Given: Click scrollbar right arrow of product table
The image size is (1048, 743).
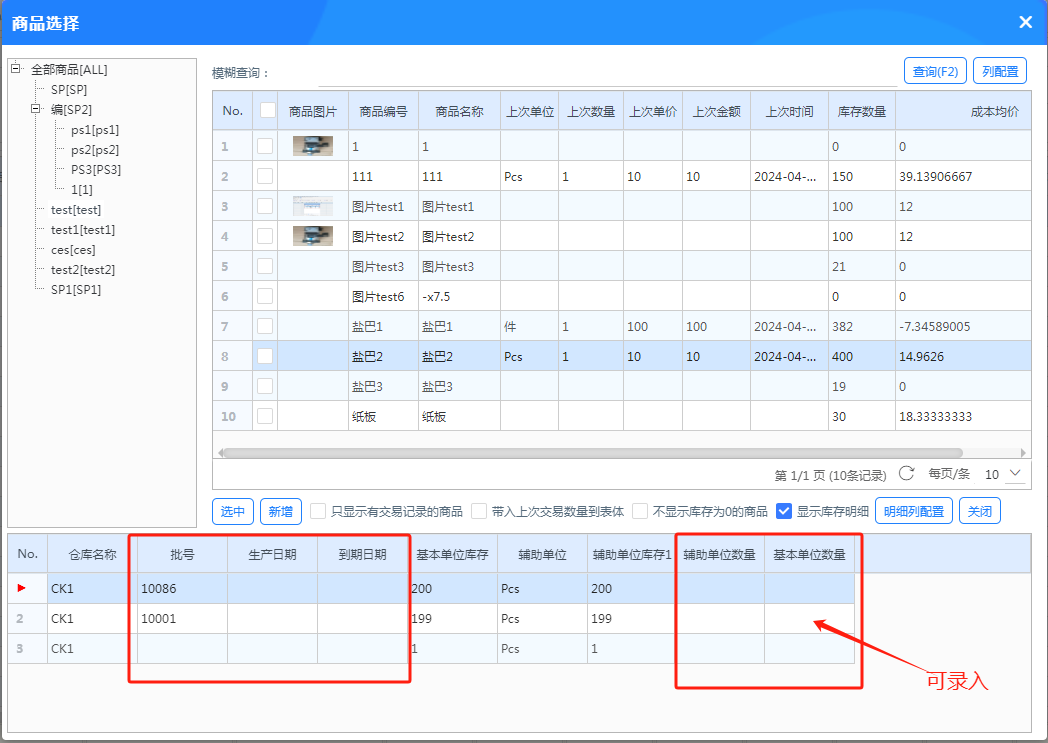Looking at the screenshot, I should coord(1023,452).
